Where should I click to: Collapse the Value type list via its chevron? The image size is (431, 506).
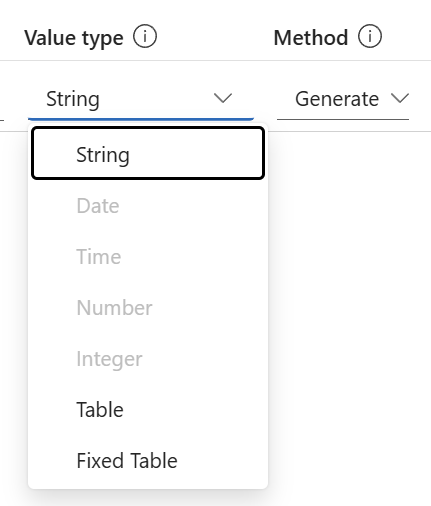pos(223,98)
